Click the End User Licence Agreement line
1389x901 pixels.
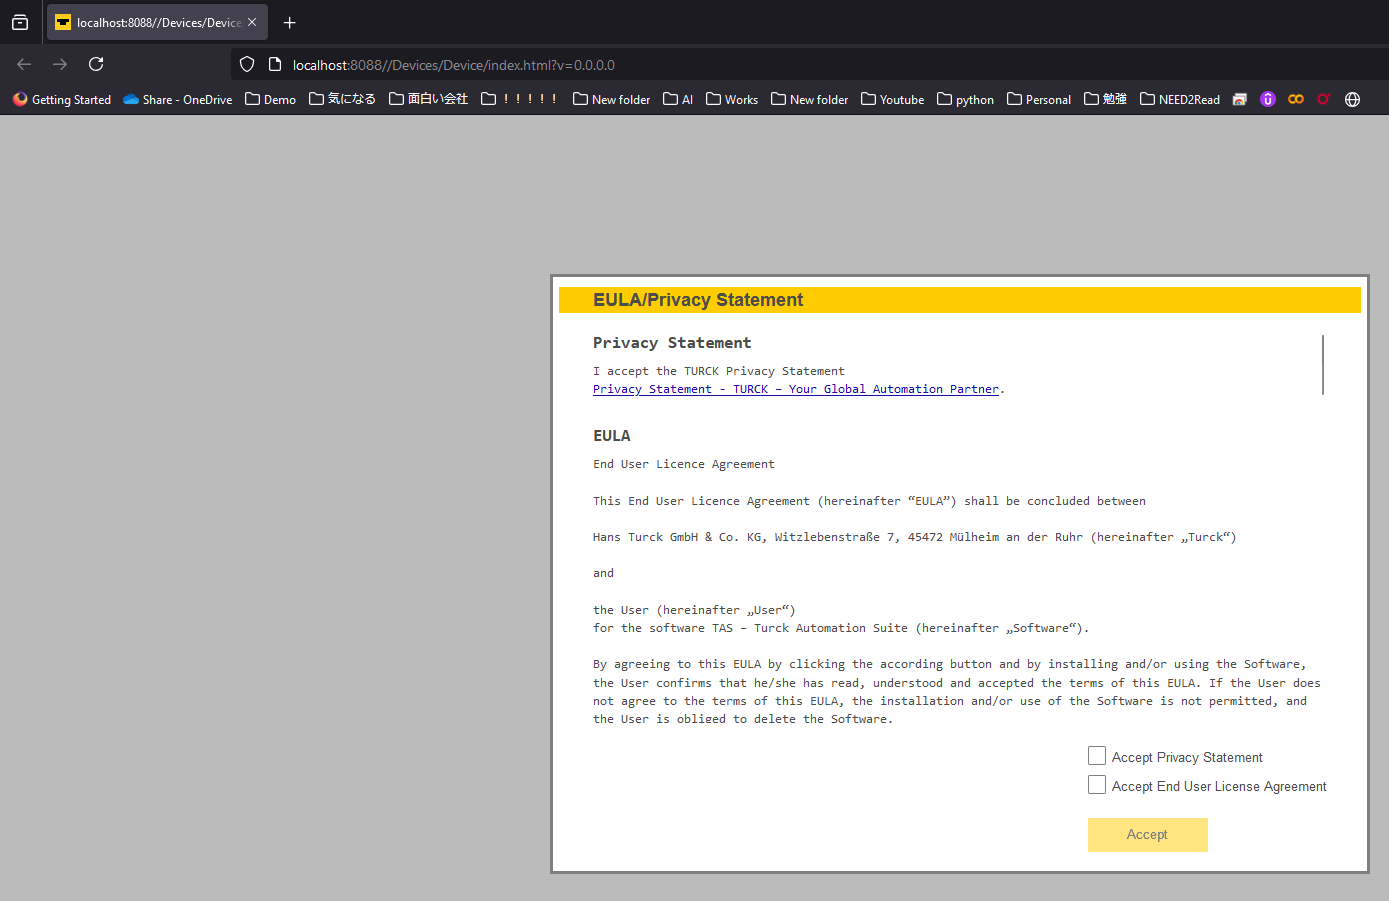[x=684, y=464]
